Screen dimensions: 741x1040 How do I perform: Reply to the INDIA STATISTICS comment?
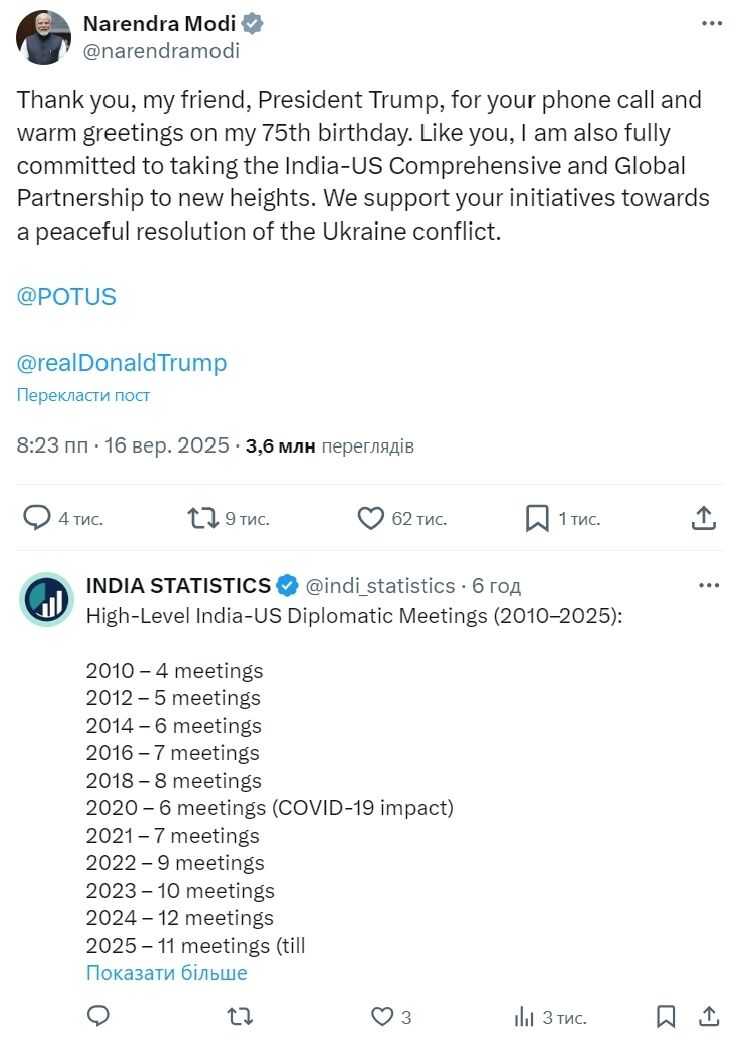98,1017
